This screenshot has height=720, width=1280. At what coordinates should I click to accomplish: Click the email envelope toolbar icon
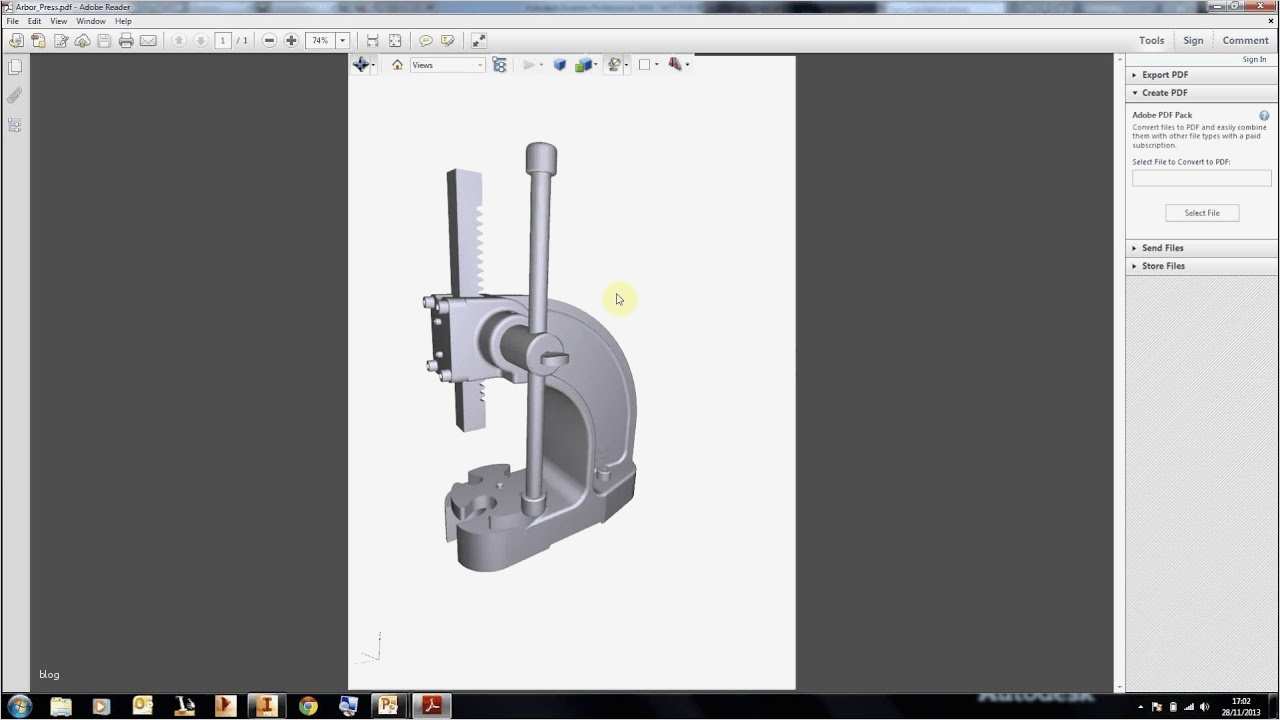(148, 41)
